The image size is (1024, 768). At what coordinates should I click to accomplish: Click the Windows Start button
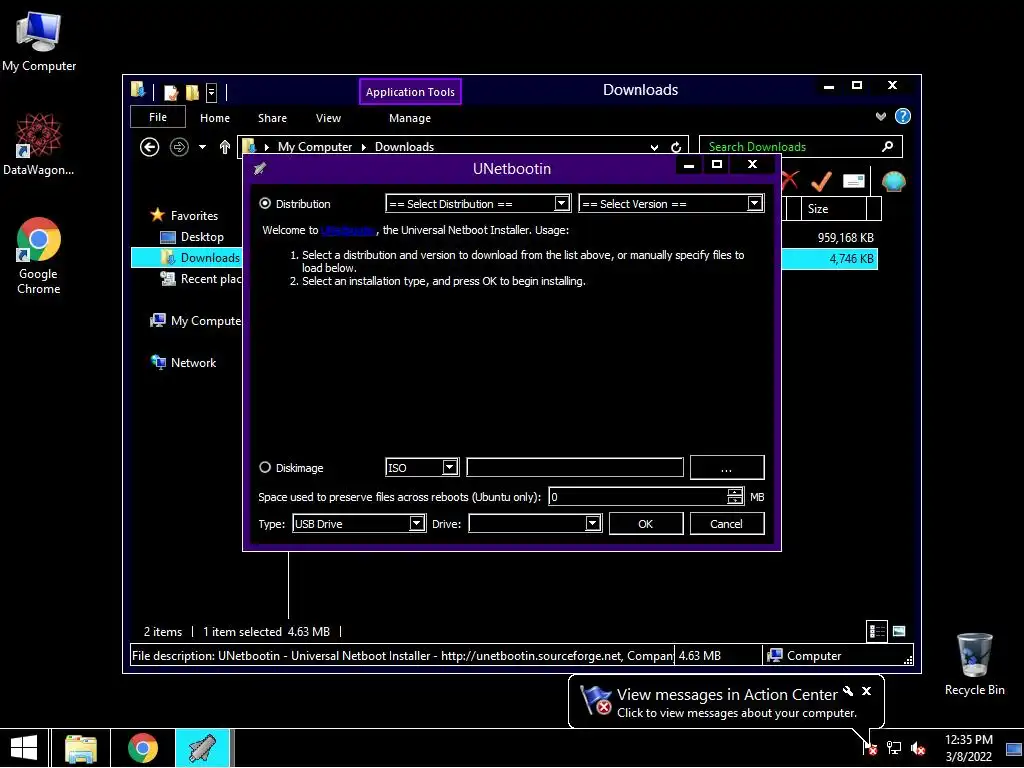(x=24, y=748)
